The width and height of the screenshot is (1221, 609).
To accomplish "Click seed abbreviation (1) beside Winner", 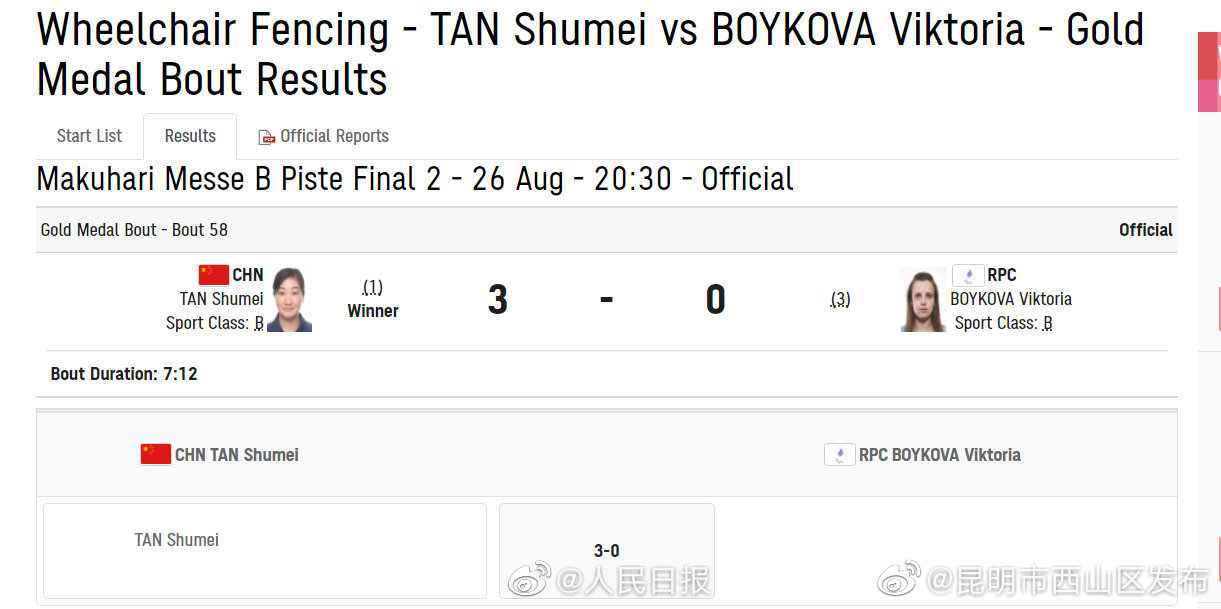I will 372,287.
